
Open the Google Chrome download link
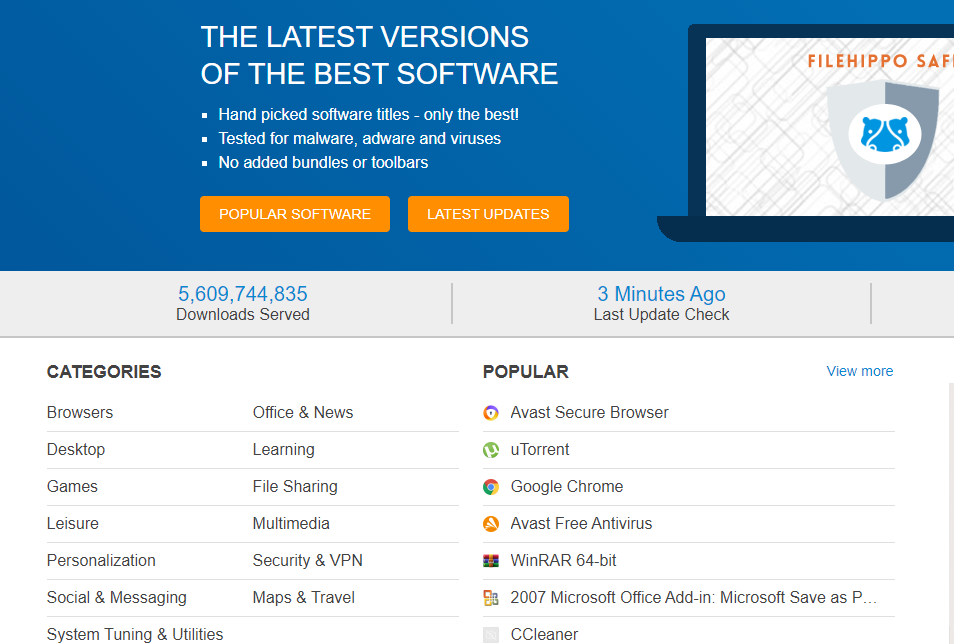click(x=566, y=487)
